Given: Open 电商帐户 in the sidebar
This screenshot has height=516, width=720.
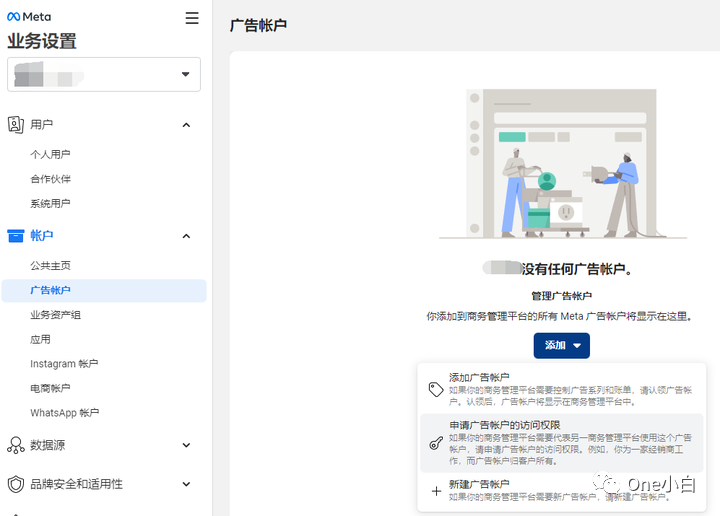Looking at the screenshot, I should [50, 388].
